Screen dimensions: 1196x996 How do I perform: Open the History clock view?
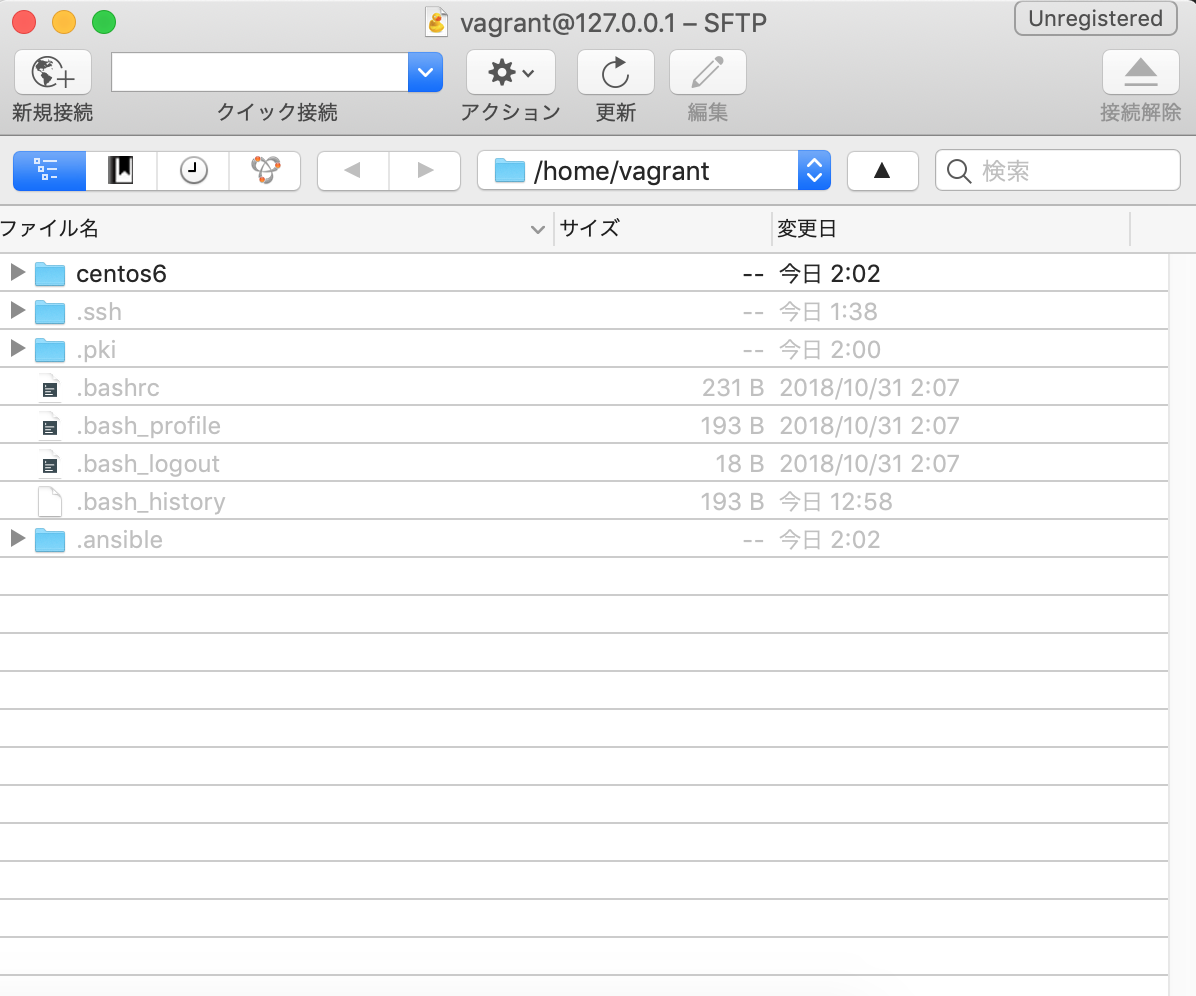point(193,171)
